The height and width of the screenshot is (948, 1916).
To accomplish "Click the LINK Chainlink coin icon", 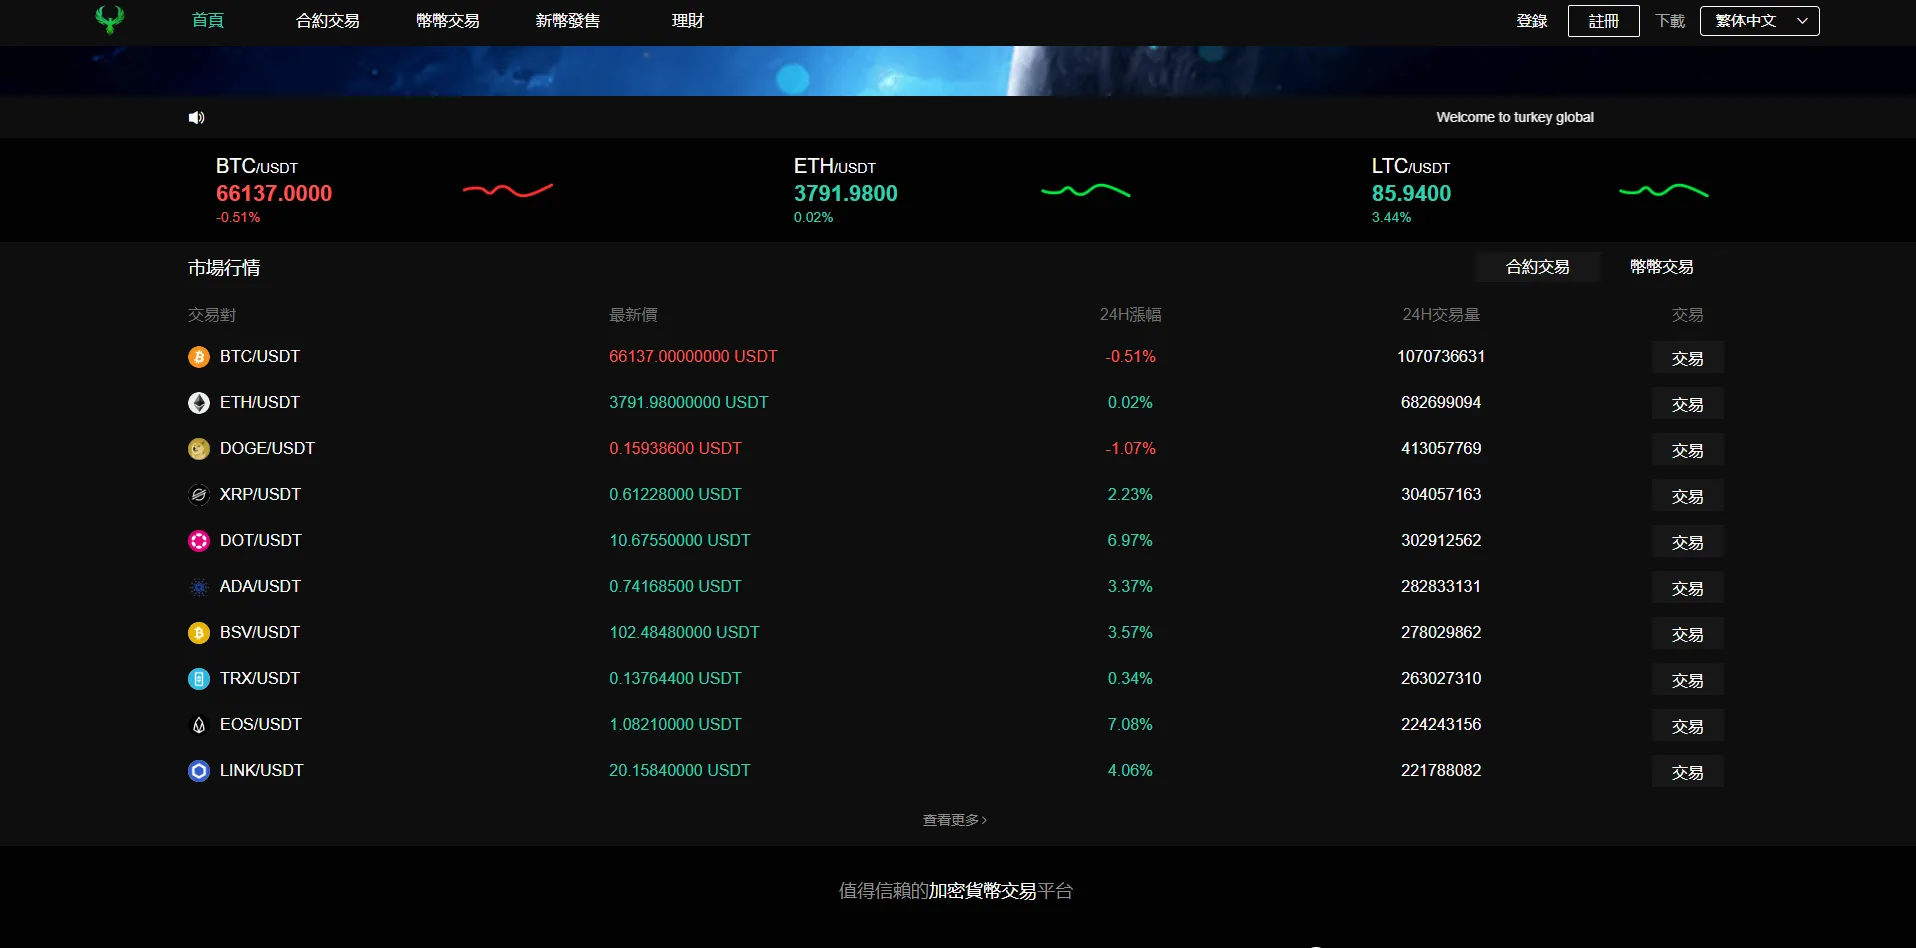I will click(198, 771).
